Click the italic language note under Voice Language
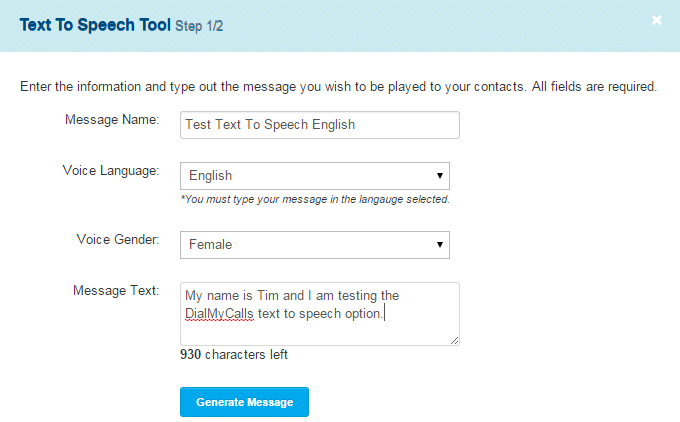The height and width of the screenshot is (422, 680). coord(315,200)
